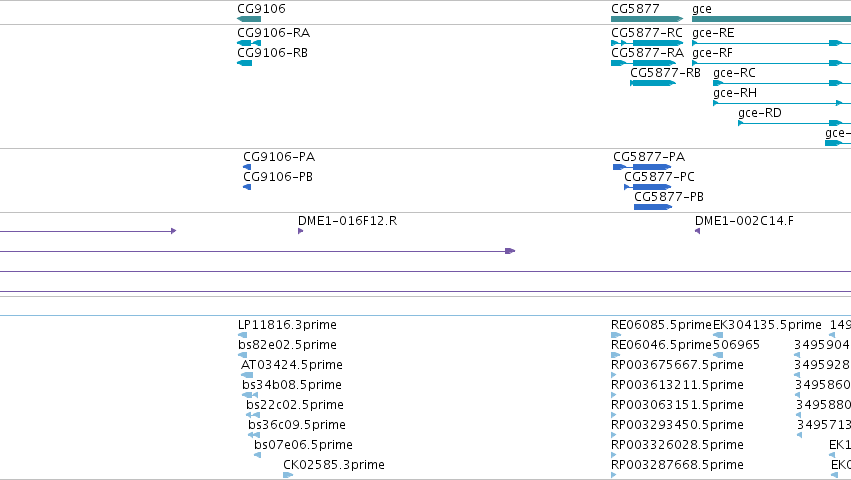Click EST label bs34b08.5prime
The image size is (851, 480).
click(292, 385)
